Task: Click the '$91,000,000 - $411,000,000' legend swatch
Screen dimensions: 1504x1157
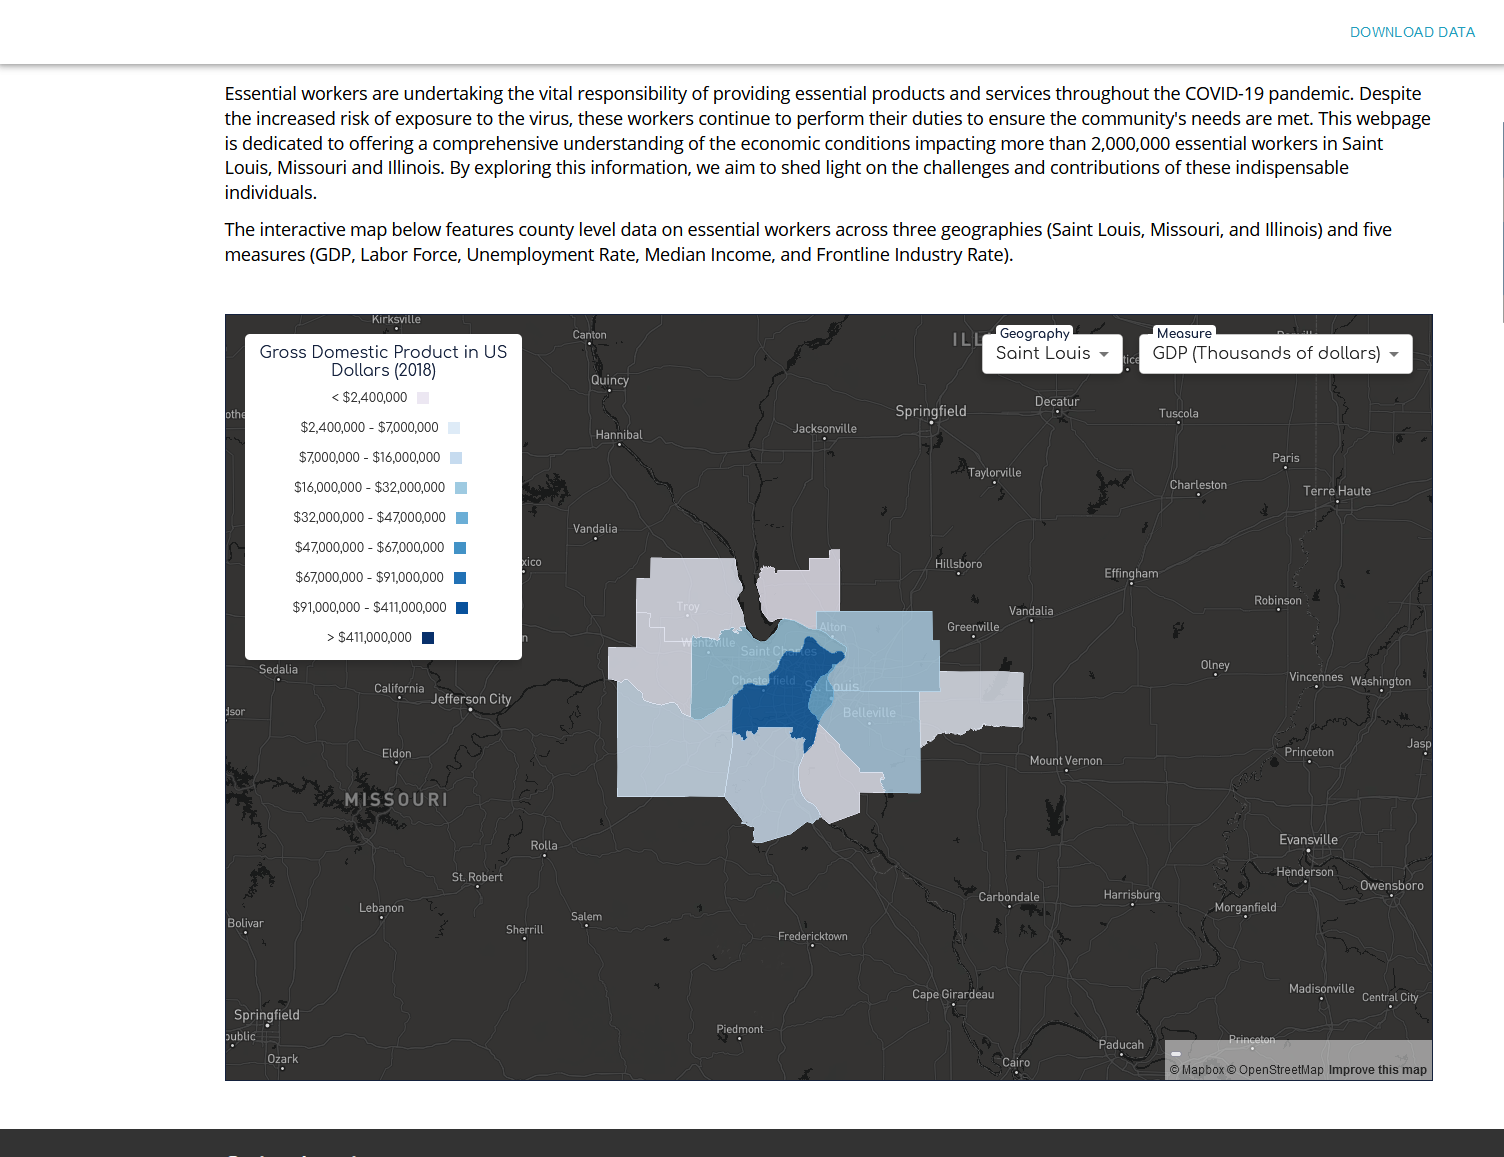Action: pos(462,608)
